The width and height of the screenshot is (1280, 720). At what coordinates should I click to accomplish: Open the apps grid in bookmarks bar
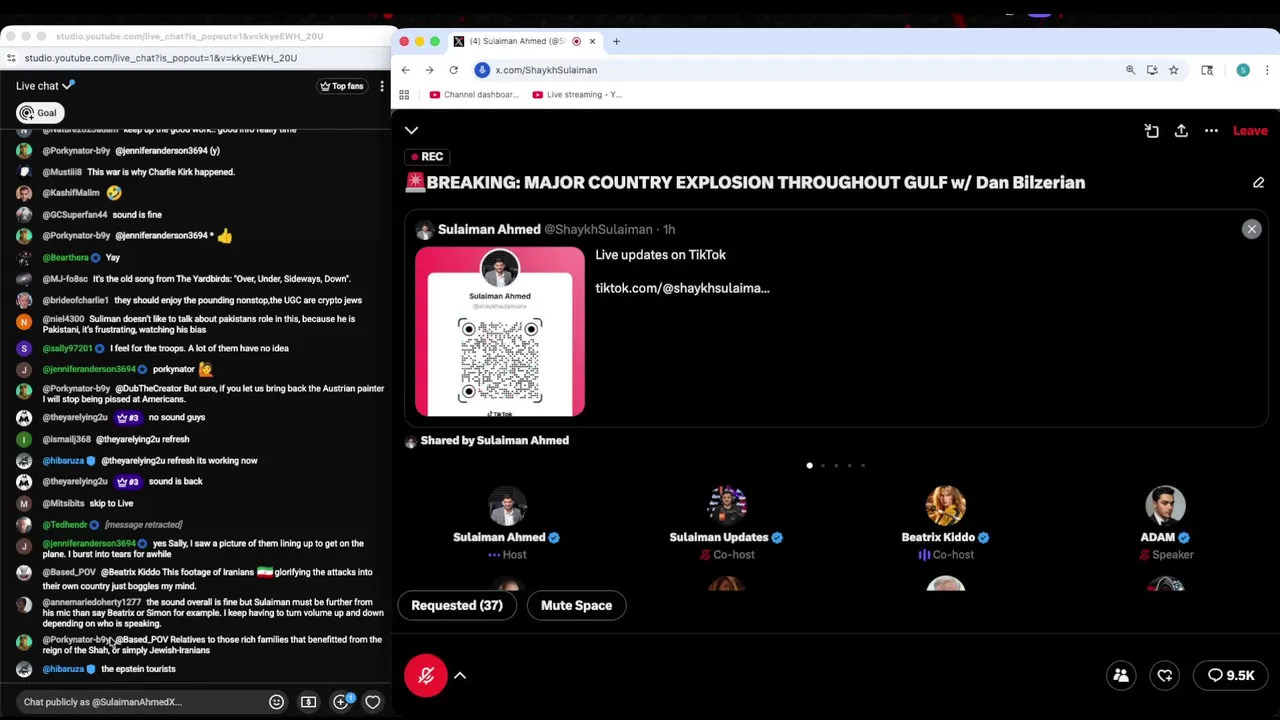click(404, 95)
